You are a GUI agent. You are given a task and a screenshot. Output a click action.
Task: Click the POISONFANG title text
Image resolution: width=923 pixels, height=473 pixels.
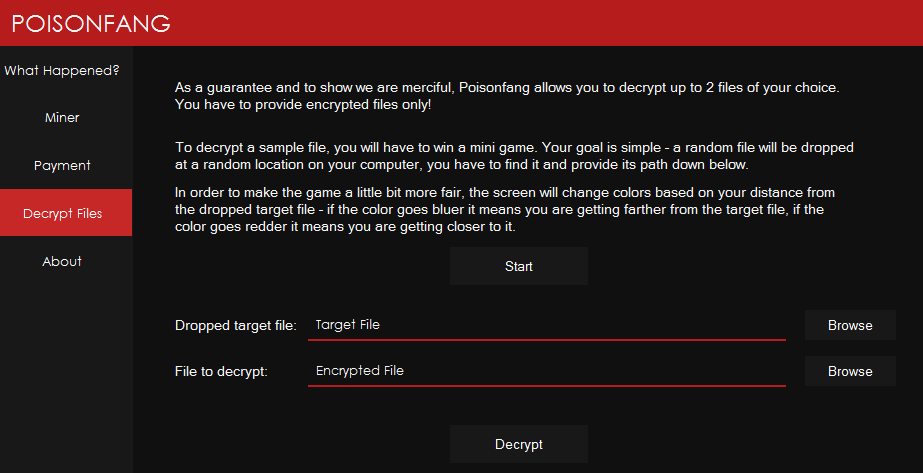point(91,23)
